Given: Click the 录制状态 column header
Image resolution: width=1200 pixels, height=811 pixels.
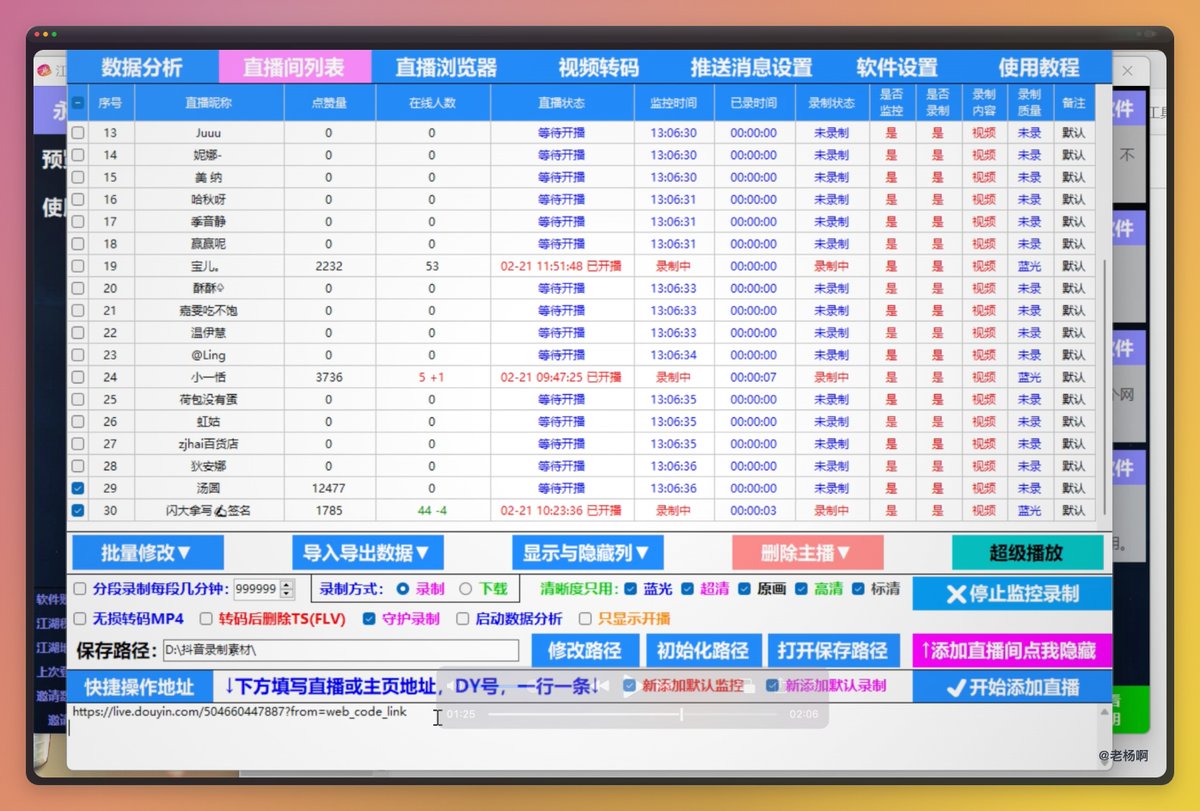Looking at the screenshot, I should coord(831,102).
